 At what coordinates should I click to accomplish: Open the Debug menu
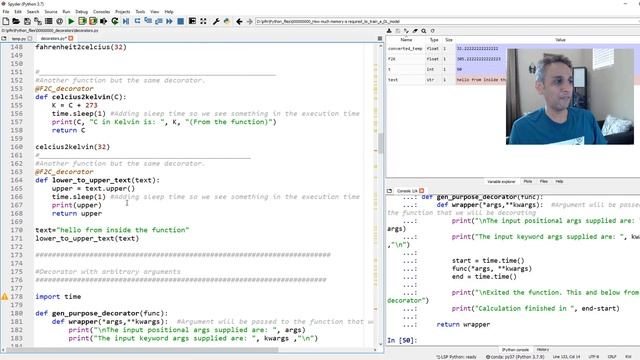(82, 12)
